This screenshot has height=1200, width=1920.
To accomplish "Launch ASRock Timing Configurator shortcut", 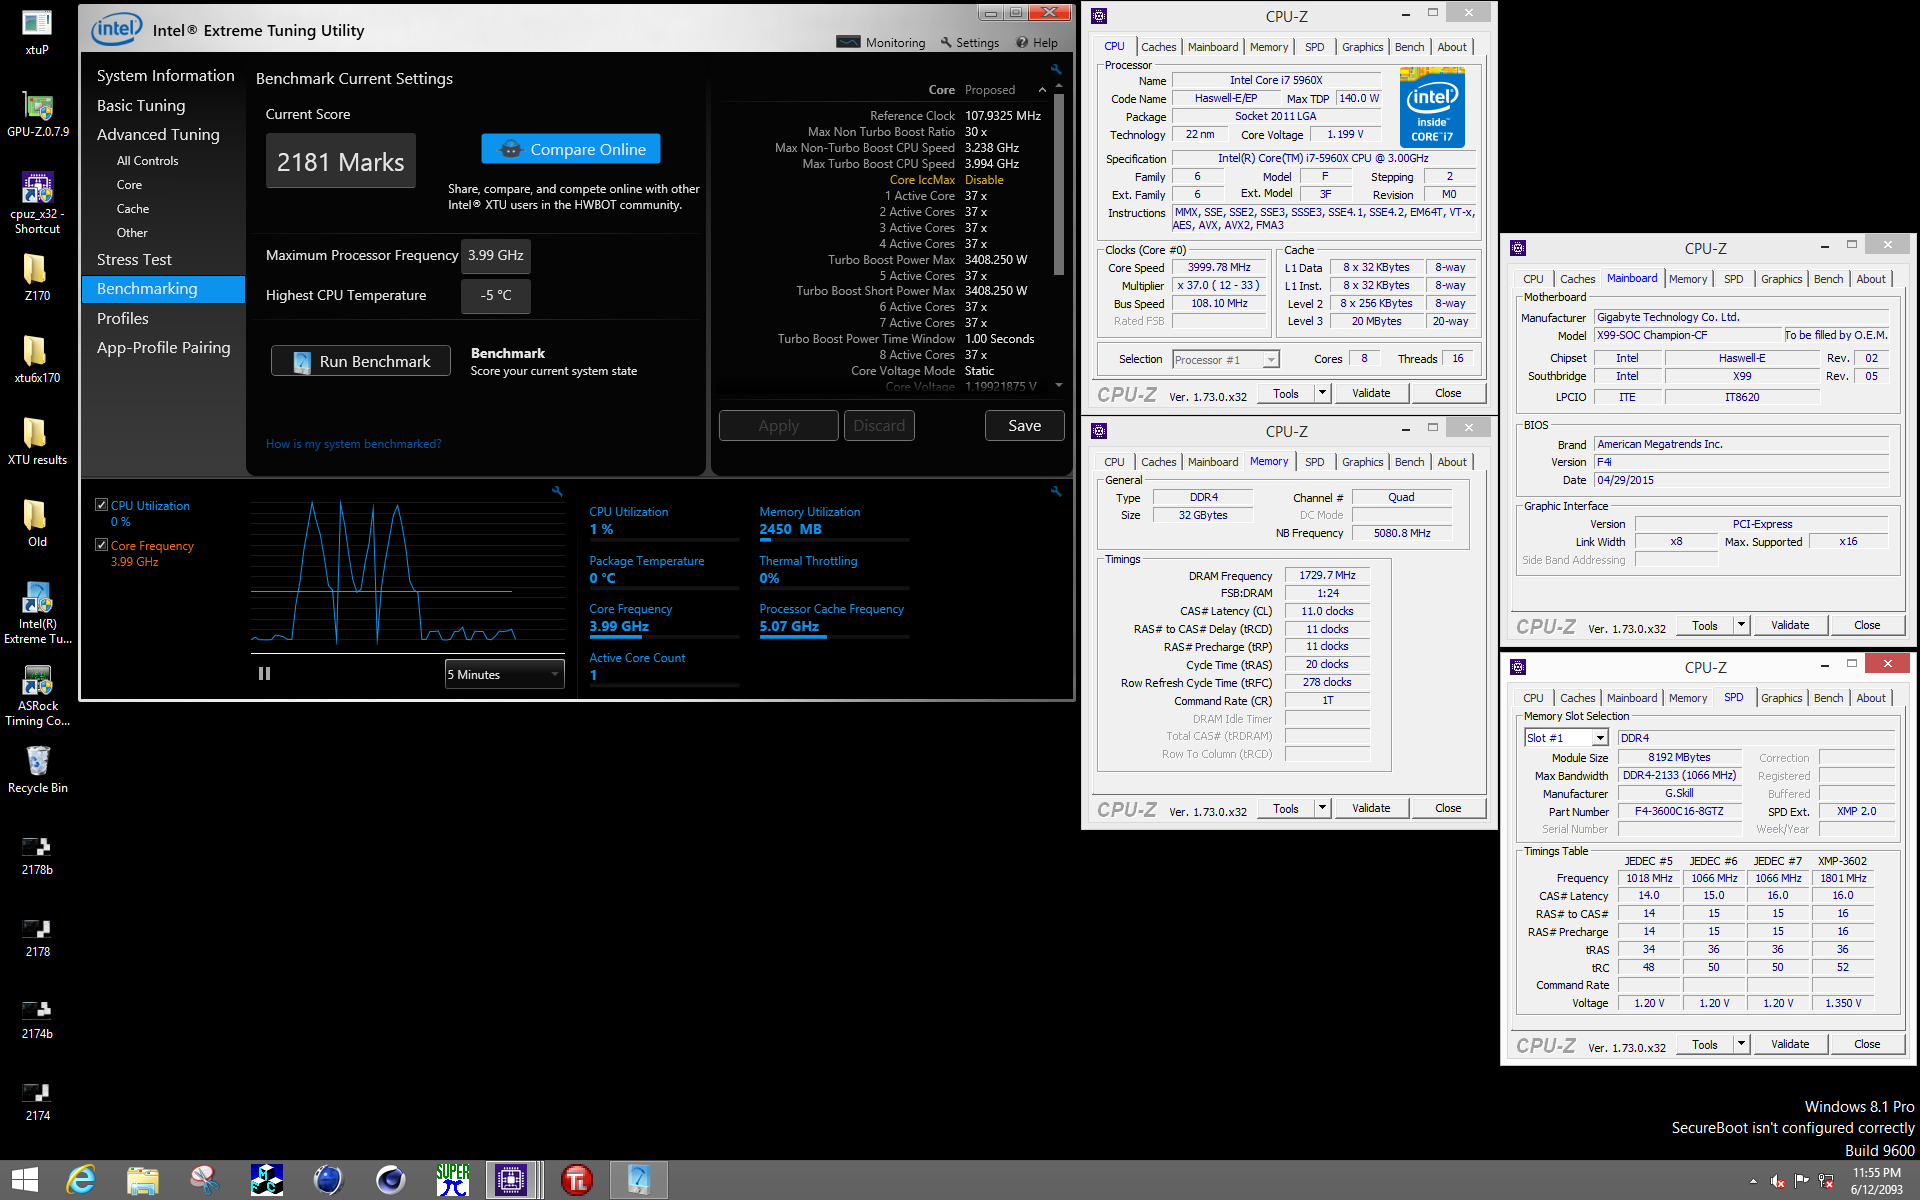I will point(37,695).
